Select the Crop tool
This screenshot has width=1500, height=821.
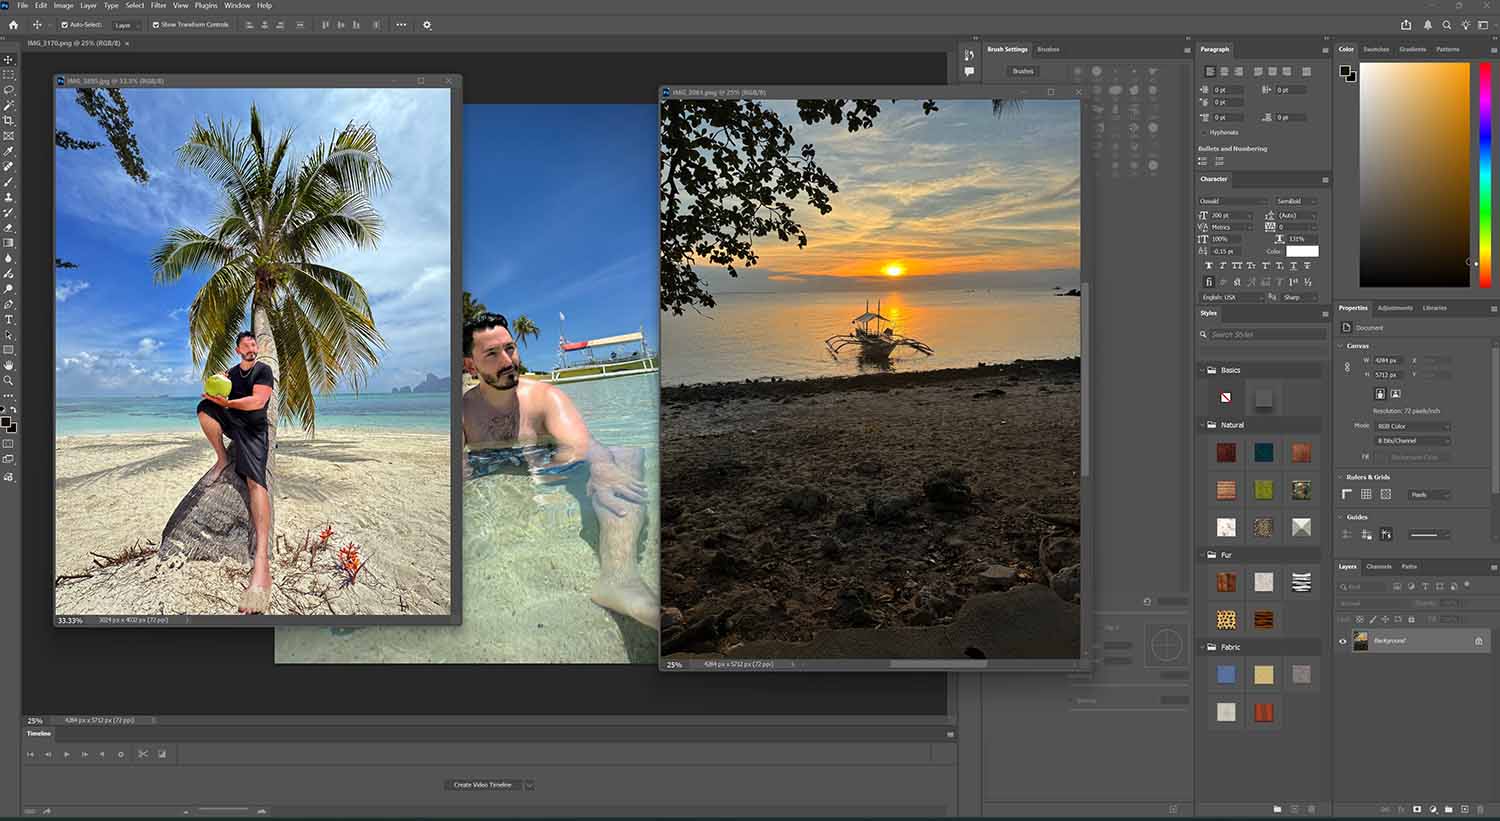(x=9, y=120)
